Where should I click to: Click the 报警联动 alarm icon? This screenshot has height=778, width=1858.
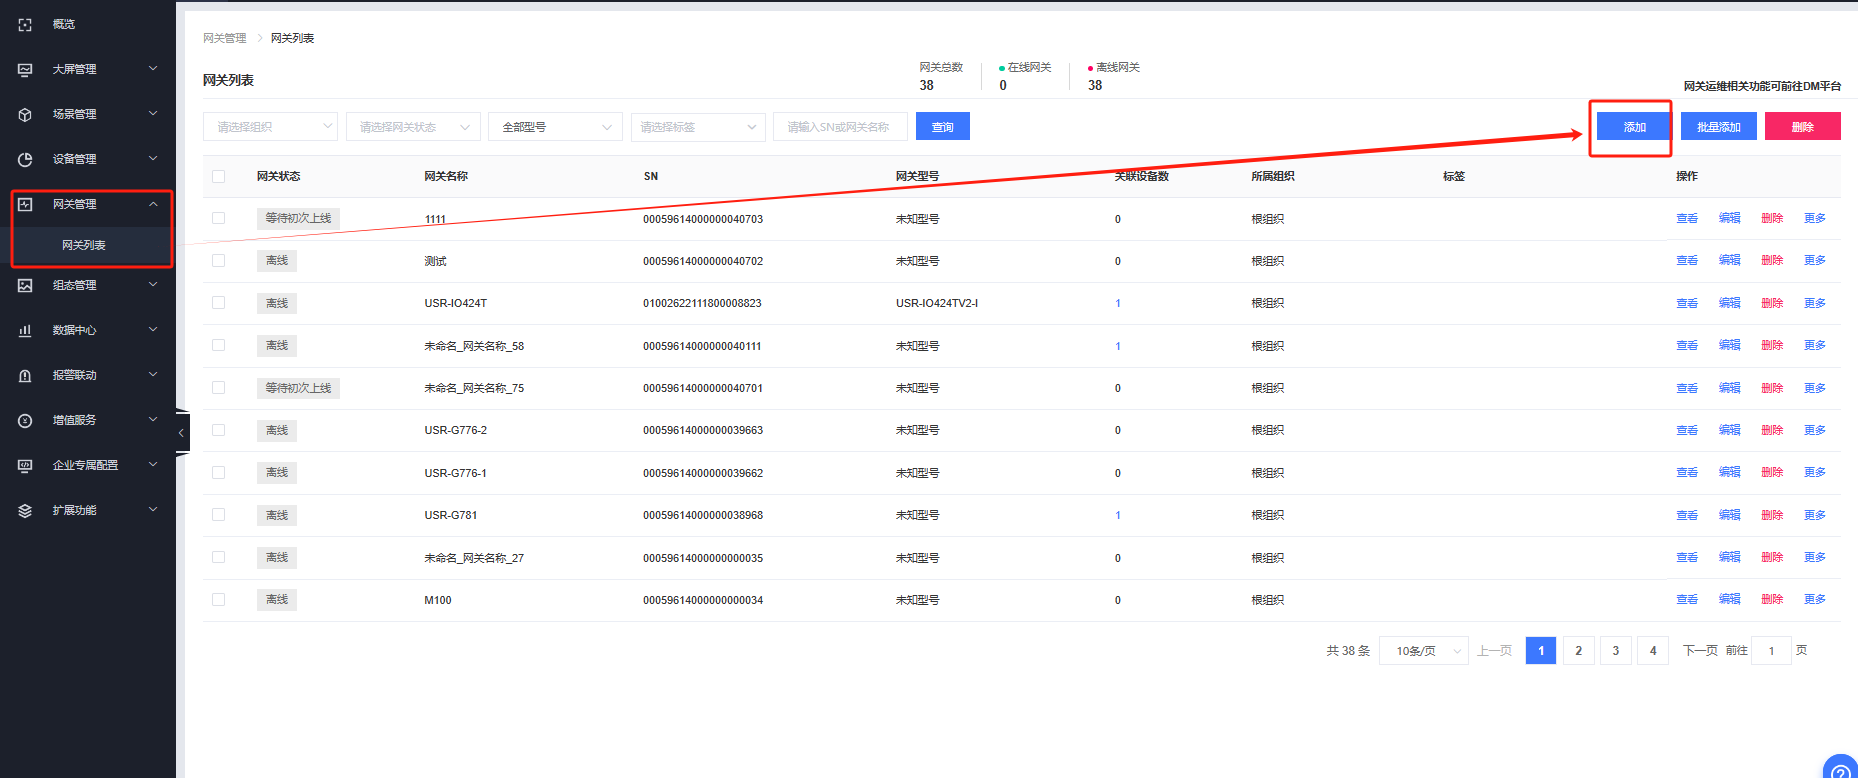point(25,375)
